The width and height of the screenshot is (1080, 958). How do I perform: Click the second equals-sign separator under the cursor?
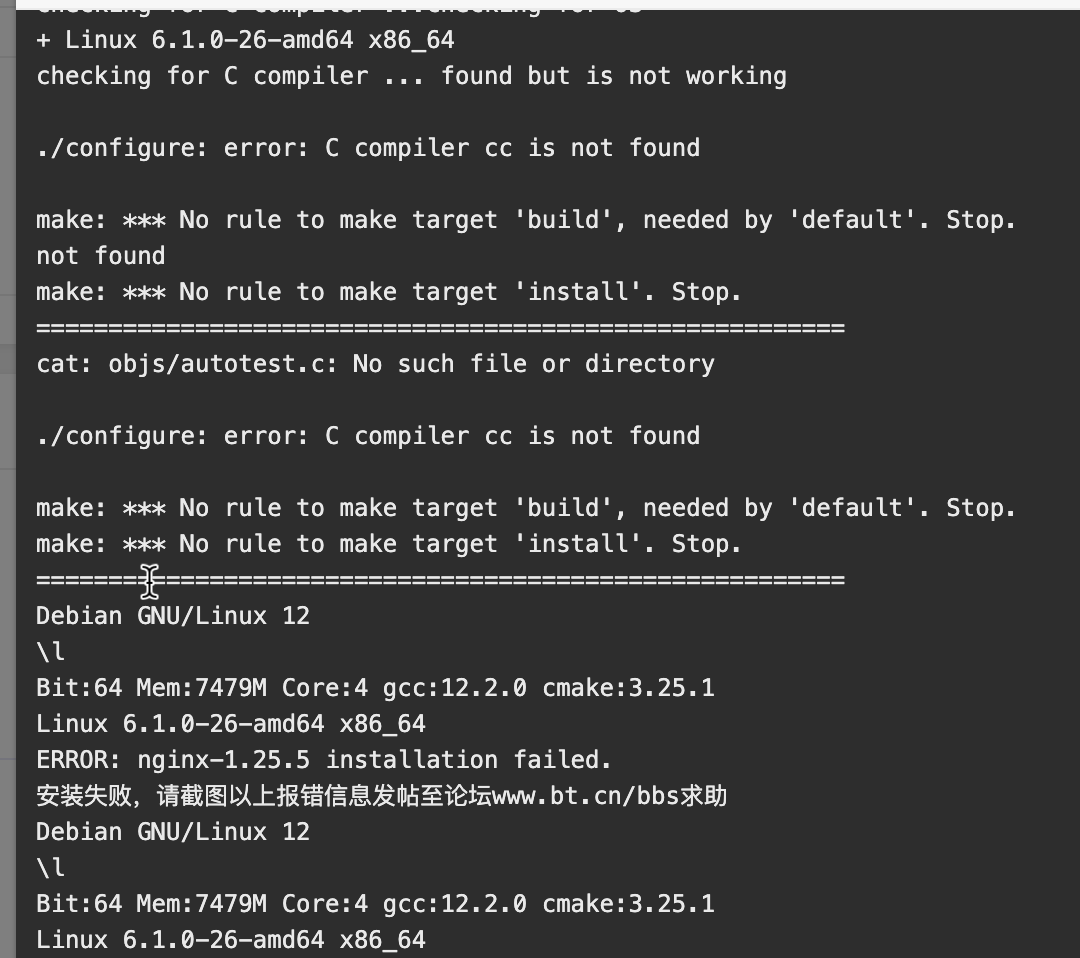440,580
